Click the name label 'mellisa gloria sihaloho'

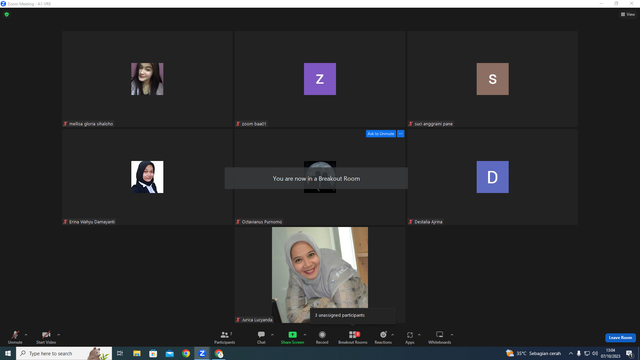(x=91, y=124)
